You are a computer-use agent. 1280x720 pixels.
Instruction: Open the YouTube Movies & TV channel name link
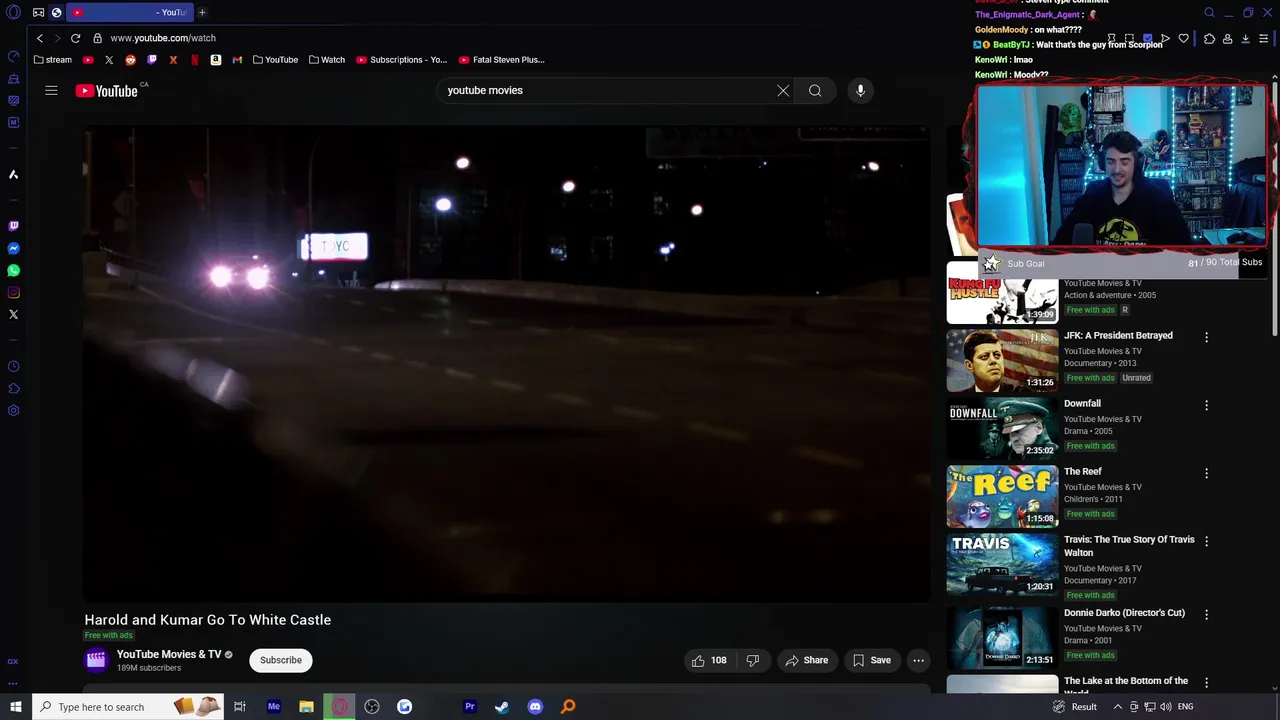pos(169,654)
